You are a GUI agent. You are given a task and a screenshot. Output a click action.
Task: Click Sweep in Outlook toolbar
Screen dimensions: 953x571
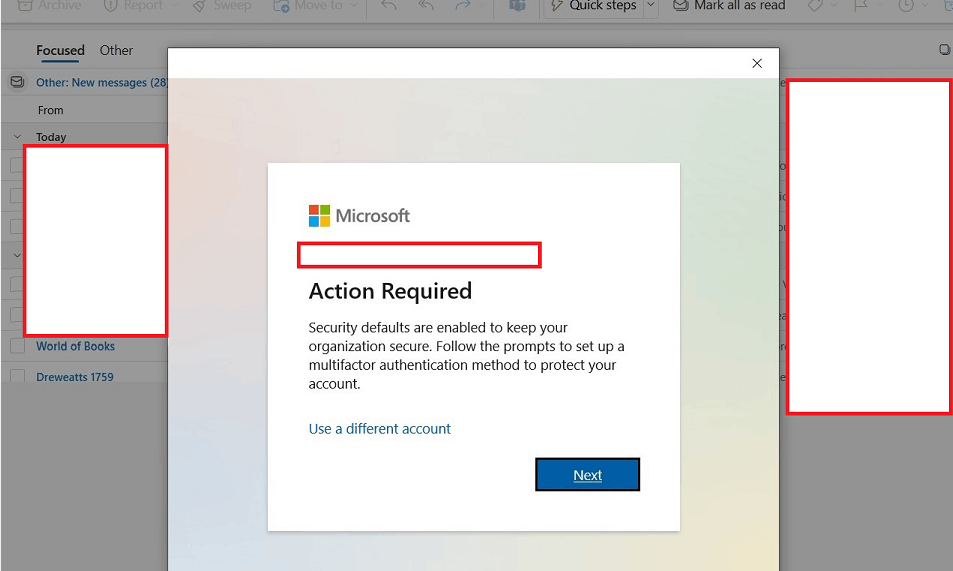coord(222,5)
